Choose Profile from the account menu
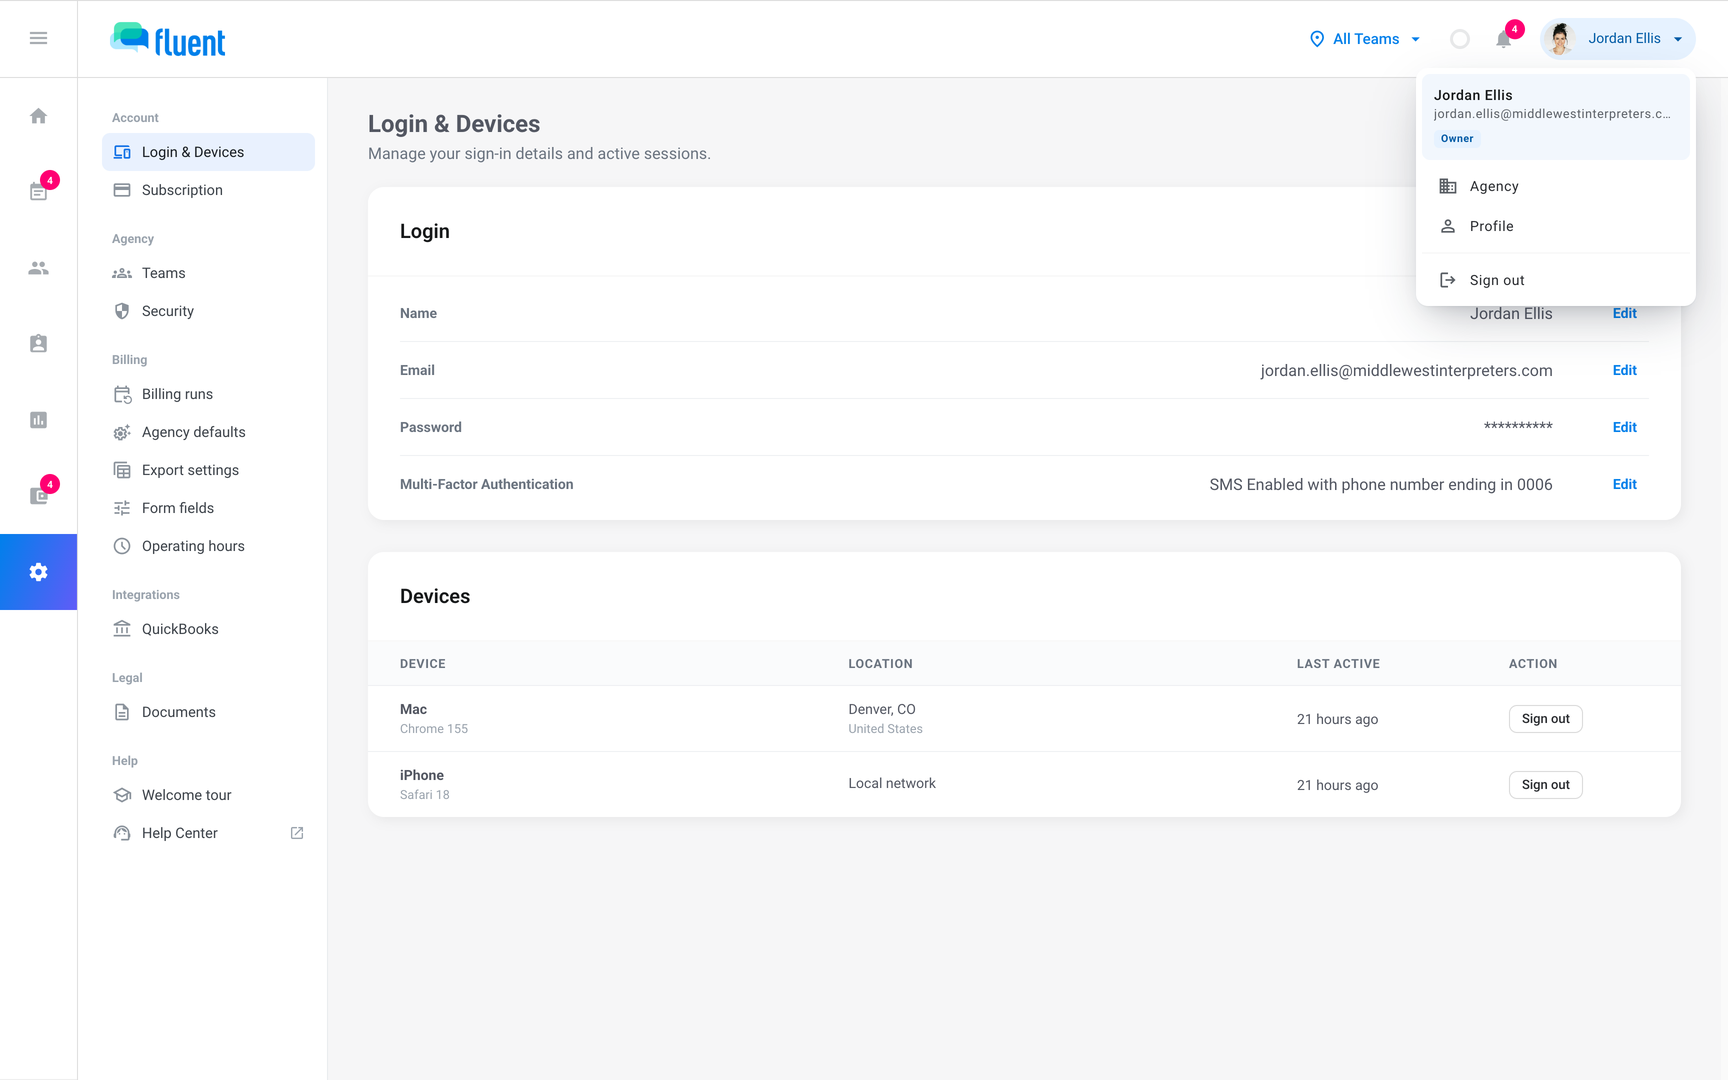The height and width of the screenshot is (1080, 1728). [1555, 226]
